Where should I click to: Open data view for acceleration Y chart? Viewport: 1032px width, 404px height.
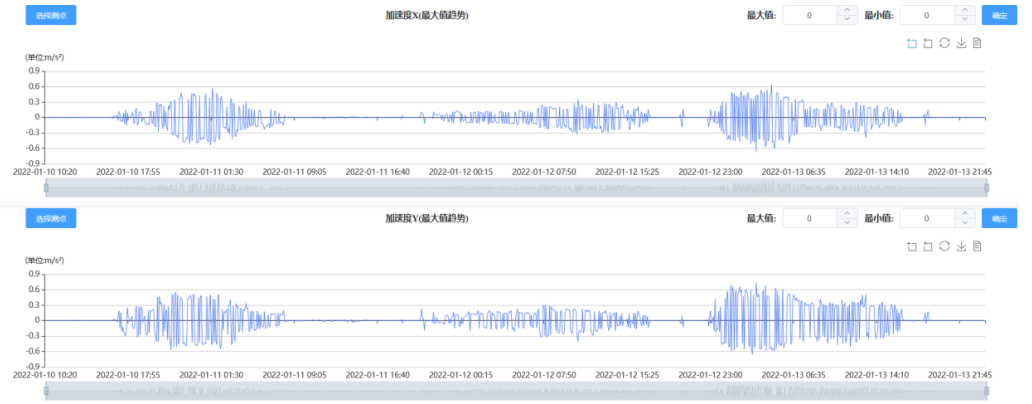pyautogui.click(x=977, y=246)
